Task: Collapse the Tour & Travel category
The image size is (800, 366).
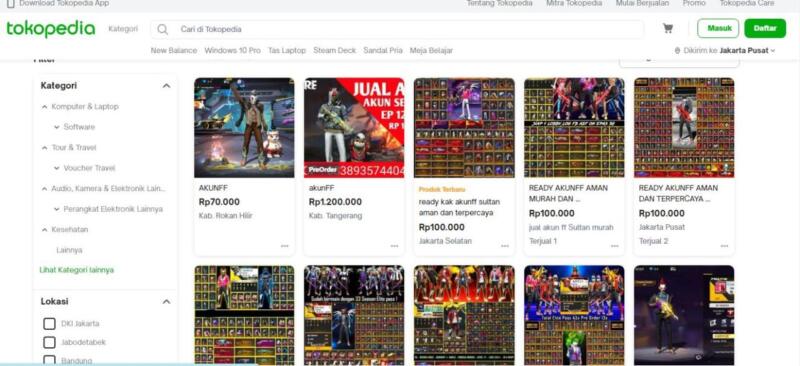Action: tap(44, 148)
